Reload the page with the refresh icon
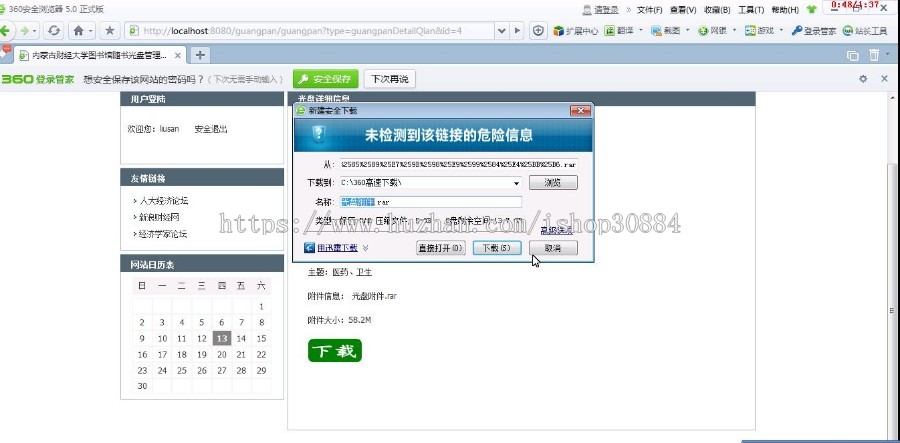This screenshot has width=900, height=443. (54, 30)
